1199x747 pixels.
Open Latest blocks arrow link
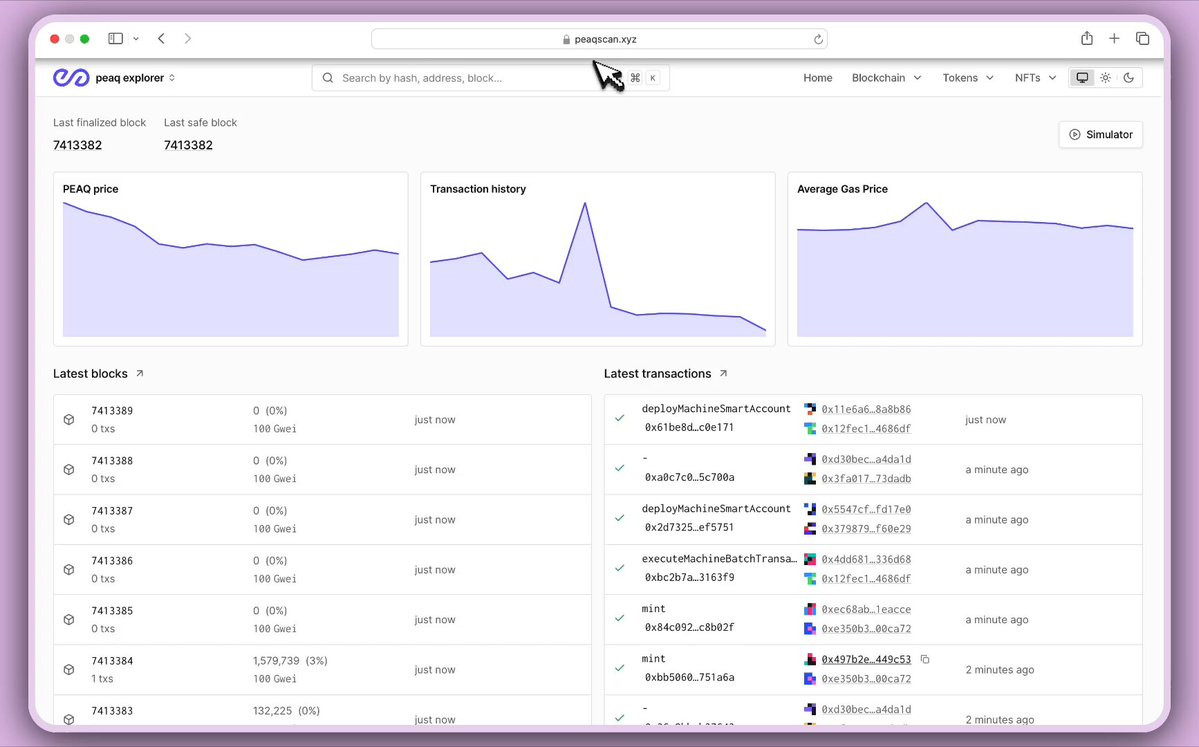click(x=139, y=373)
